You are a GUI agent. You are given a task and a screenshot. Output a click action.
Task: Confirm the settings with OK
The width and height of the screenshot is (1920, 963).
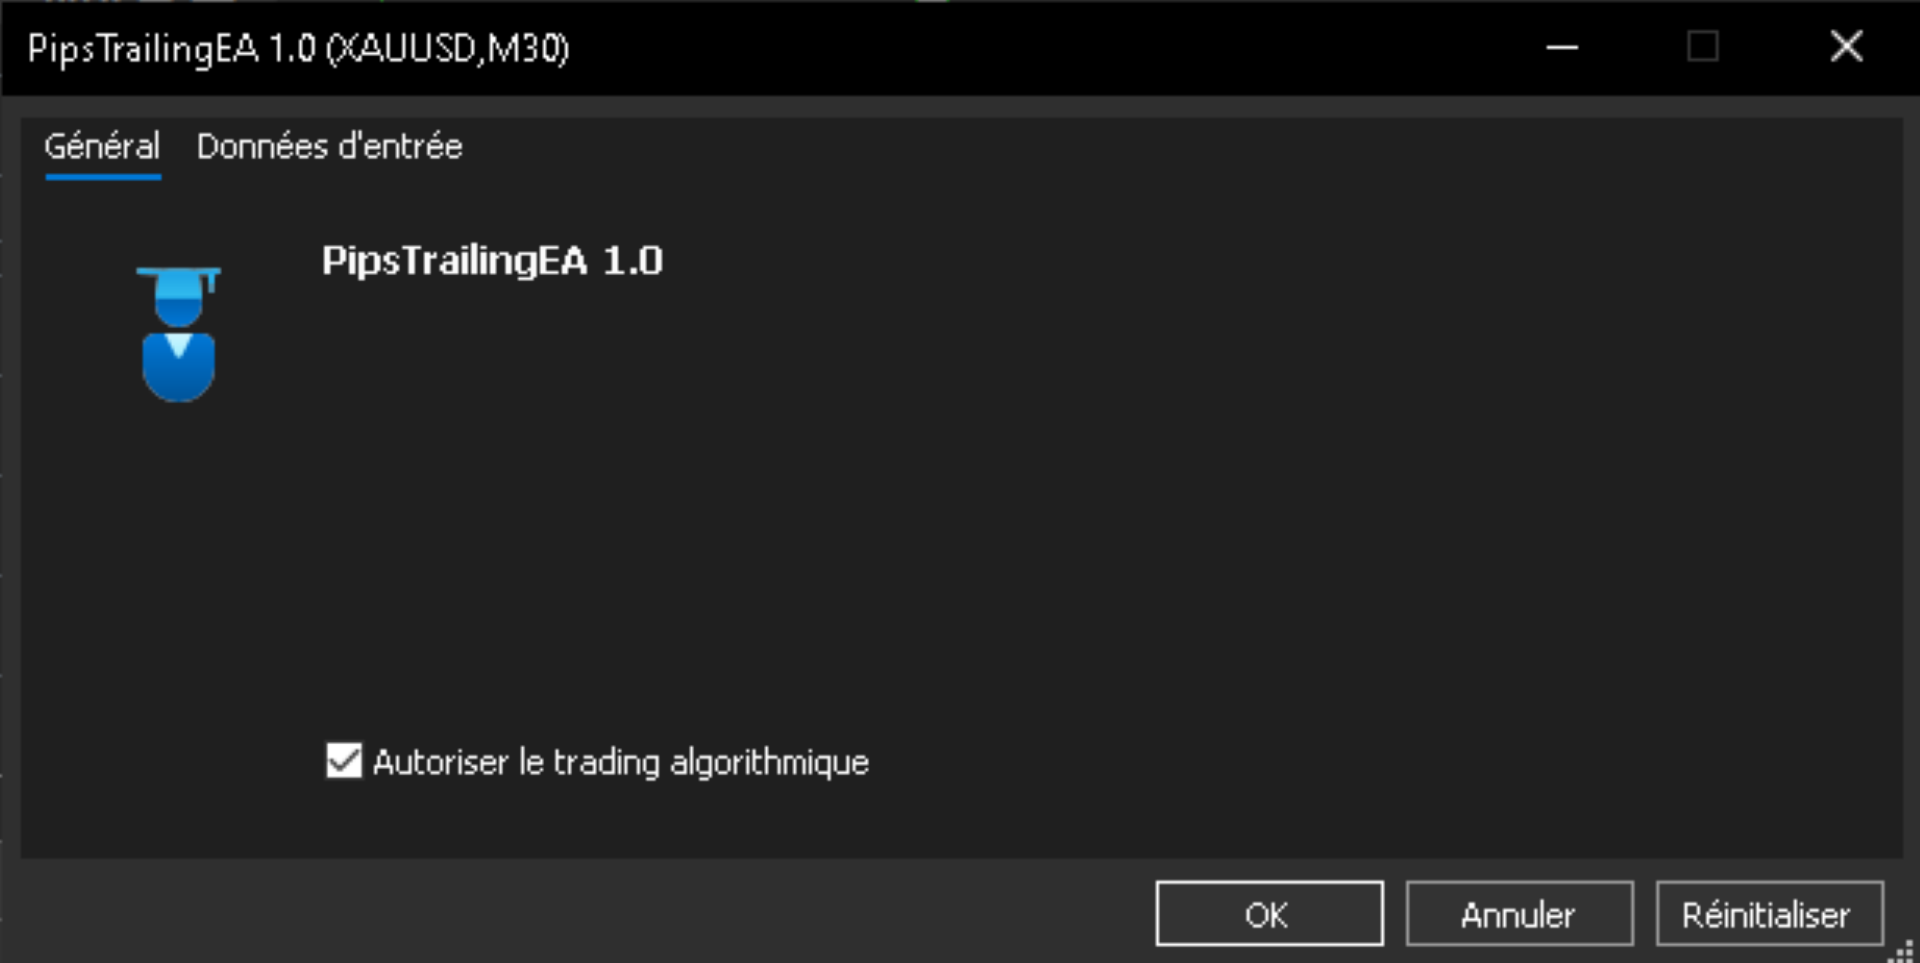tap(1269, 913)
